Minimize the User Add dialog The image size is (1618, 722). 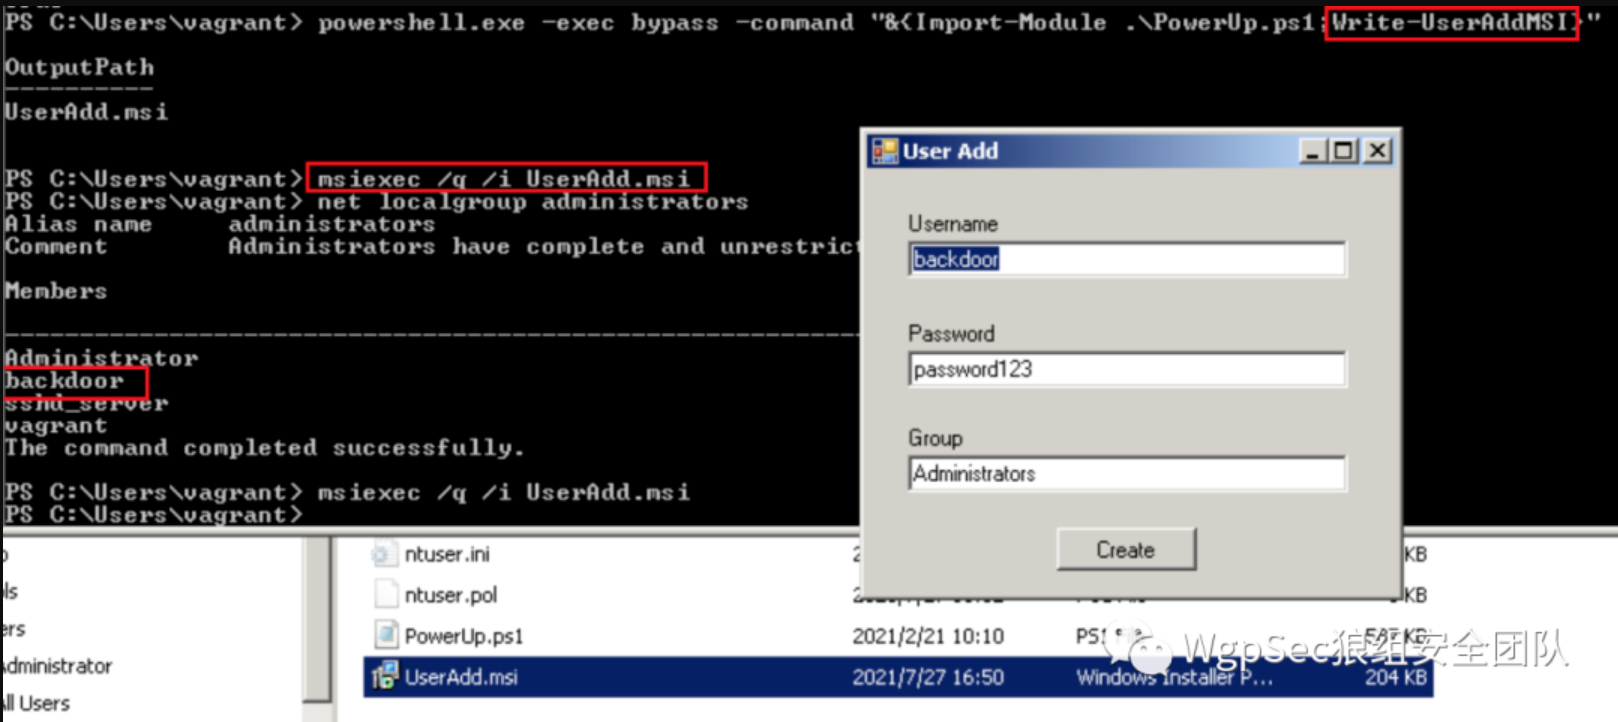pos(1312,151)
